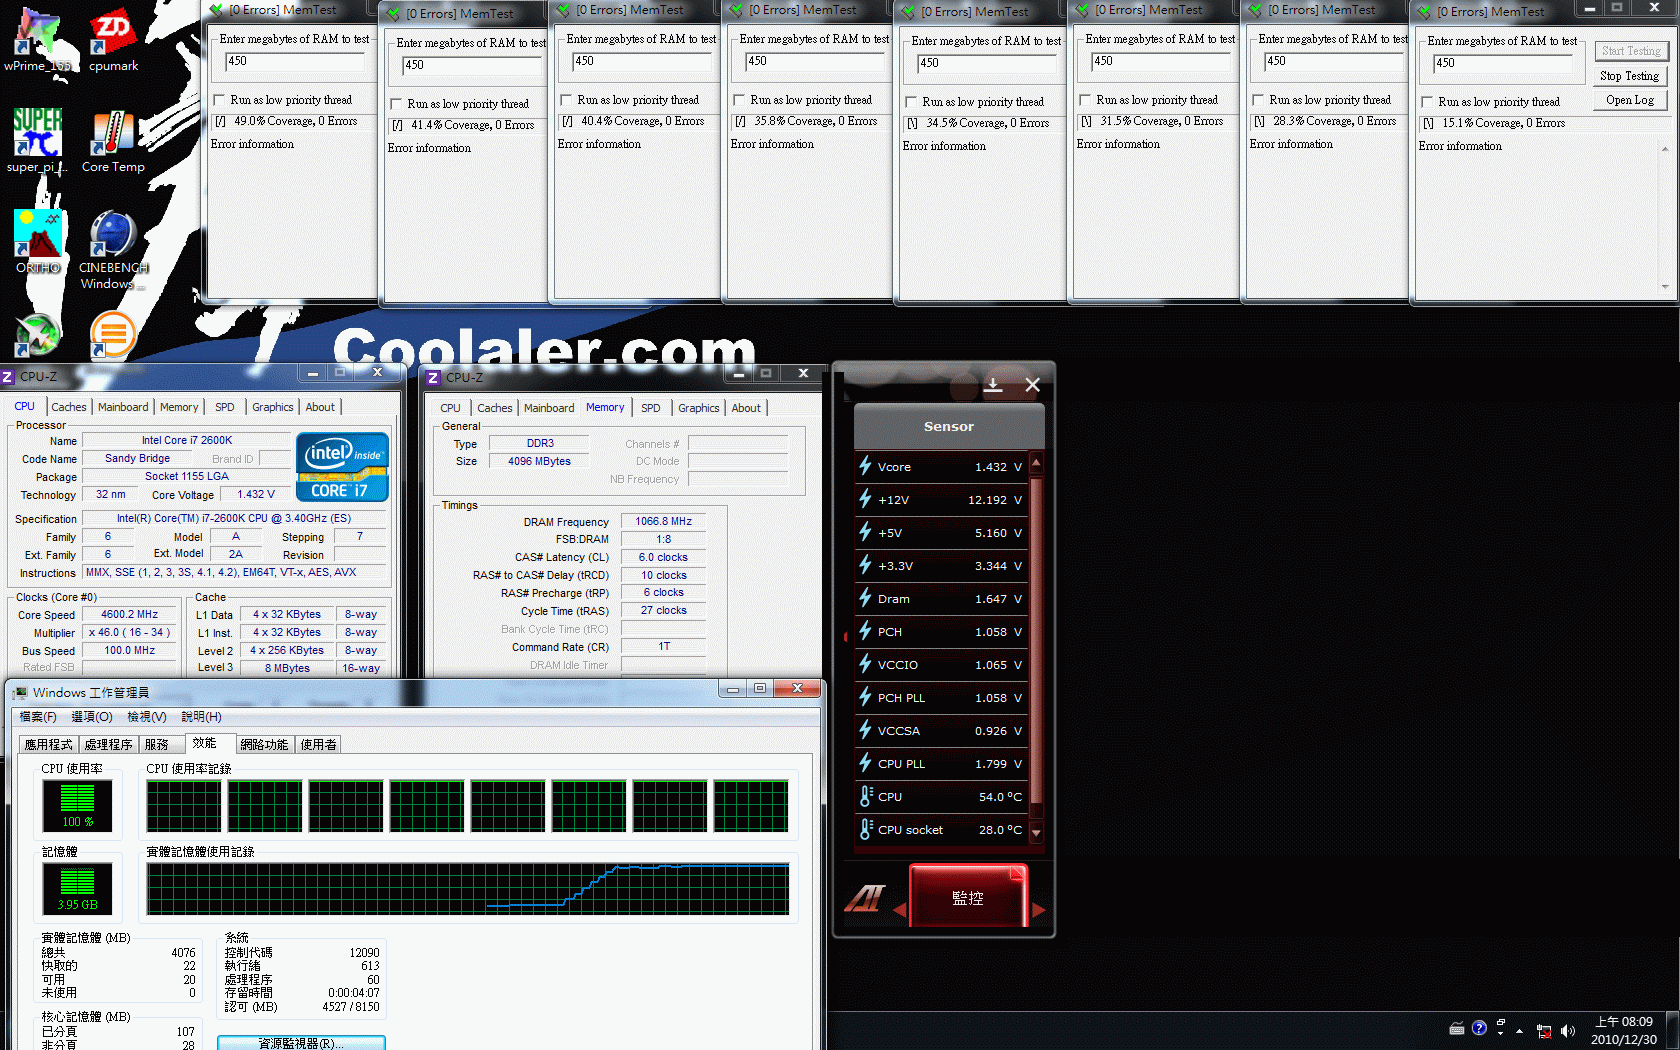Image resolution: width=1680 pixels, height=1050 pixels.
Task: Click the left red arrow beside 監控
Action: pyautogui.click(x=899, y=910)
